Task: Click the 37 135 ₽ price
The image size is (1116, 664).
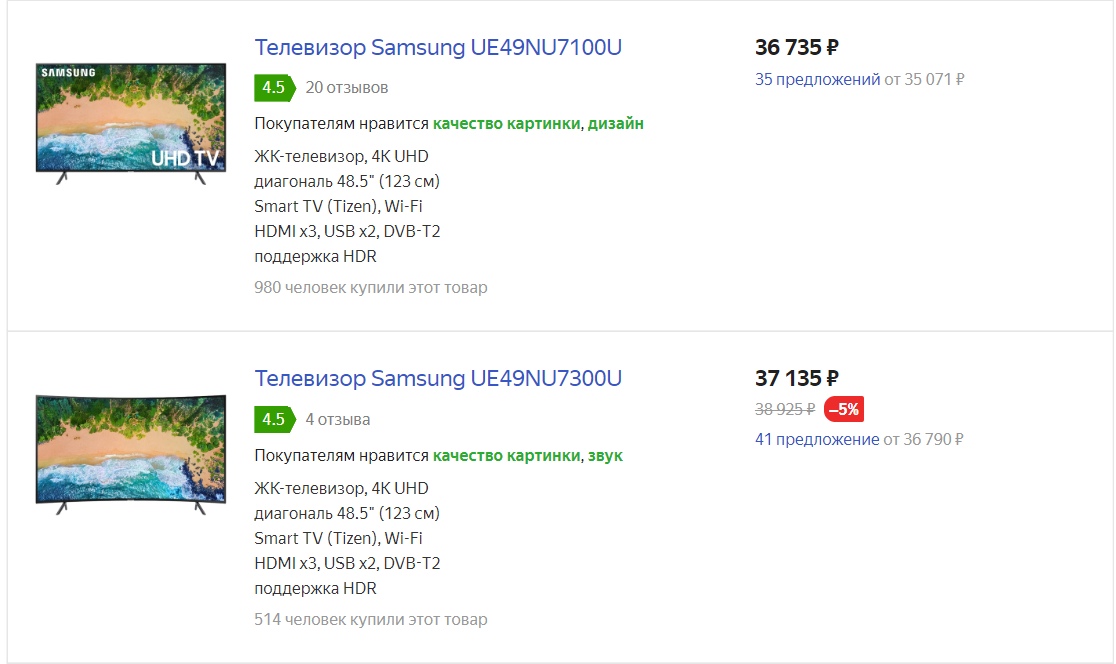Action: pos(796,378)
